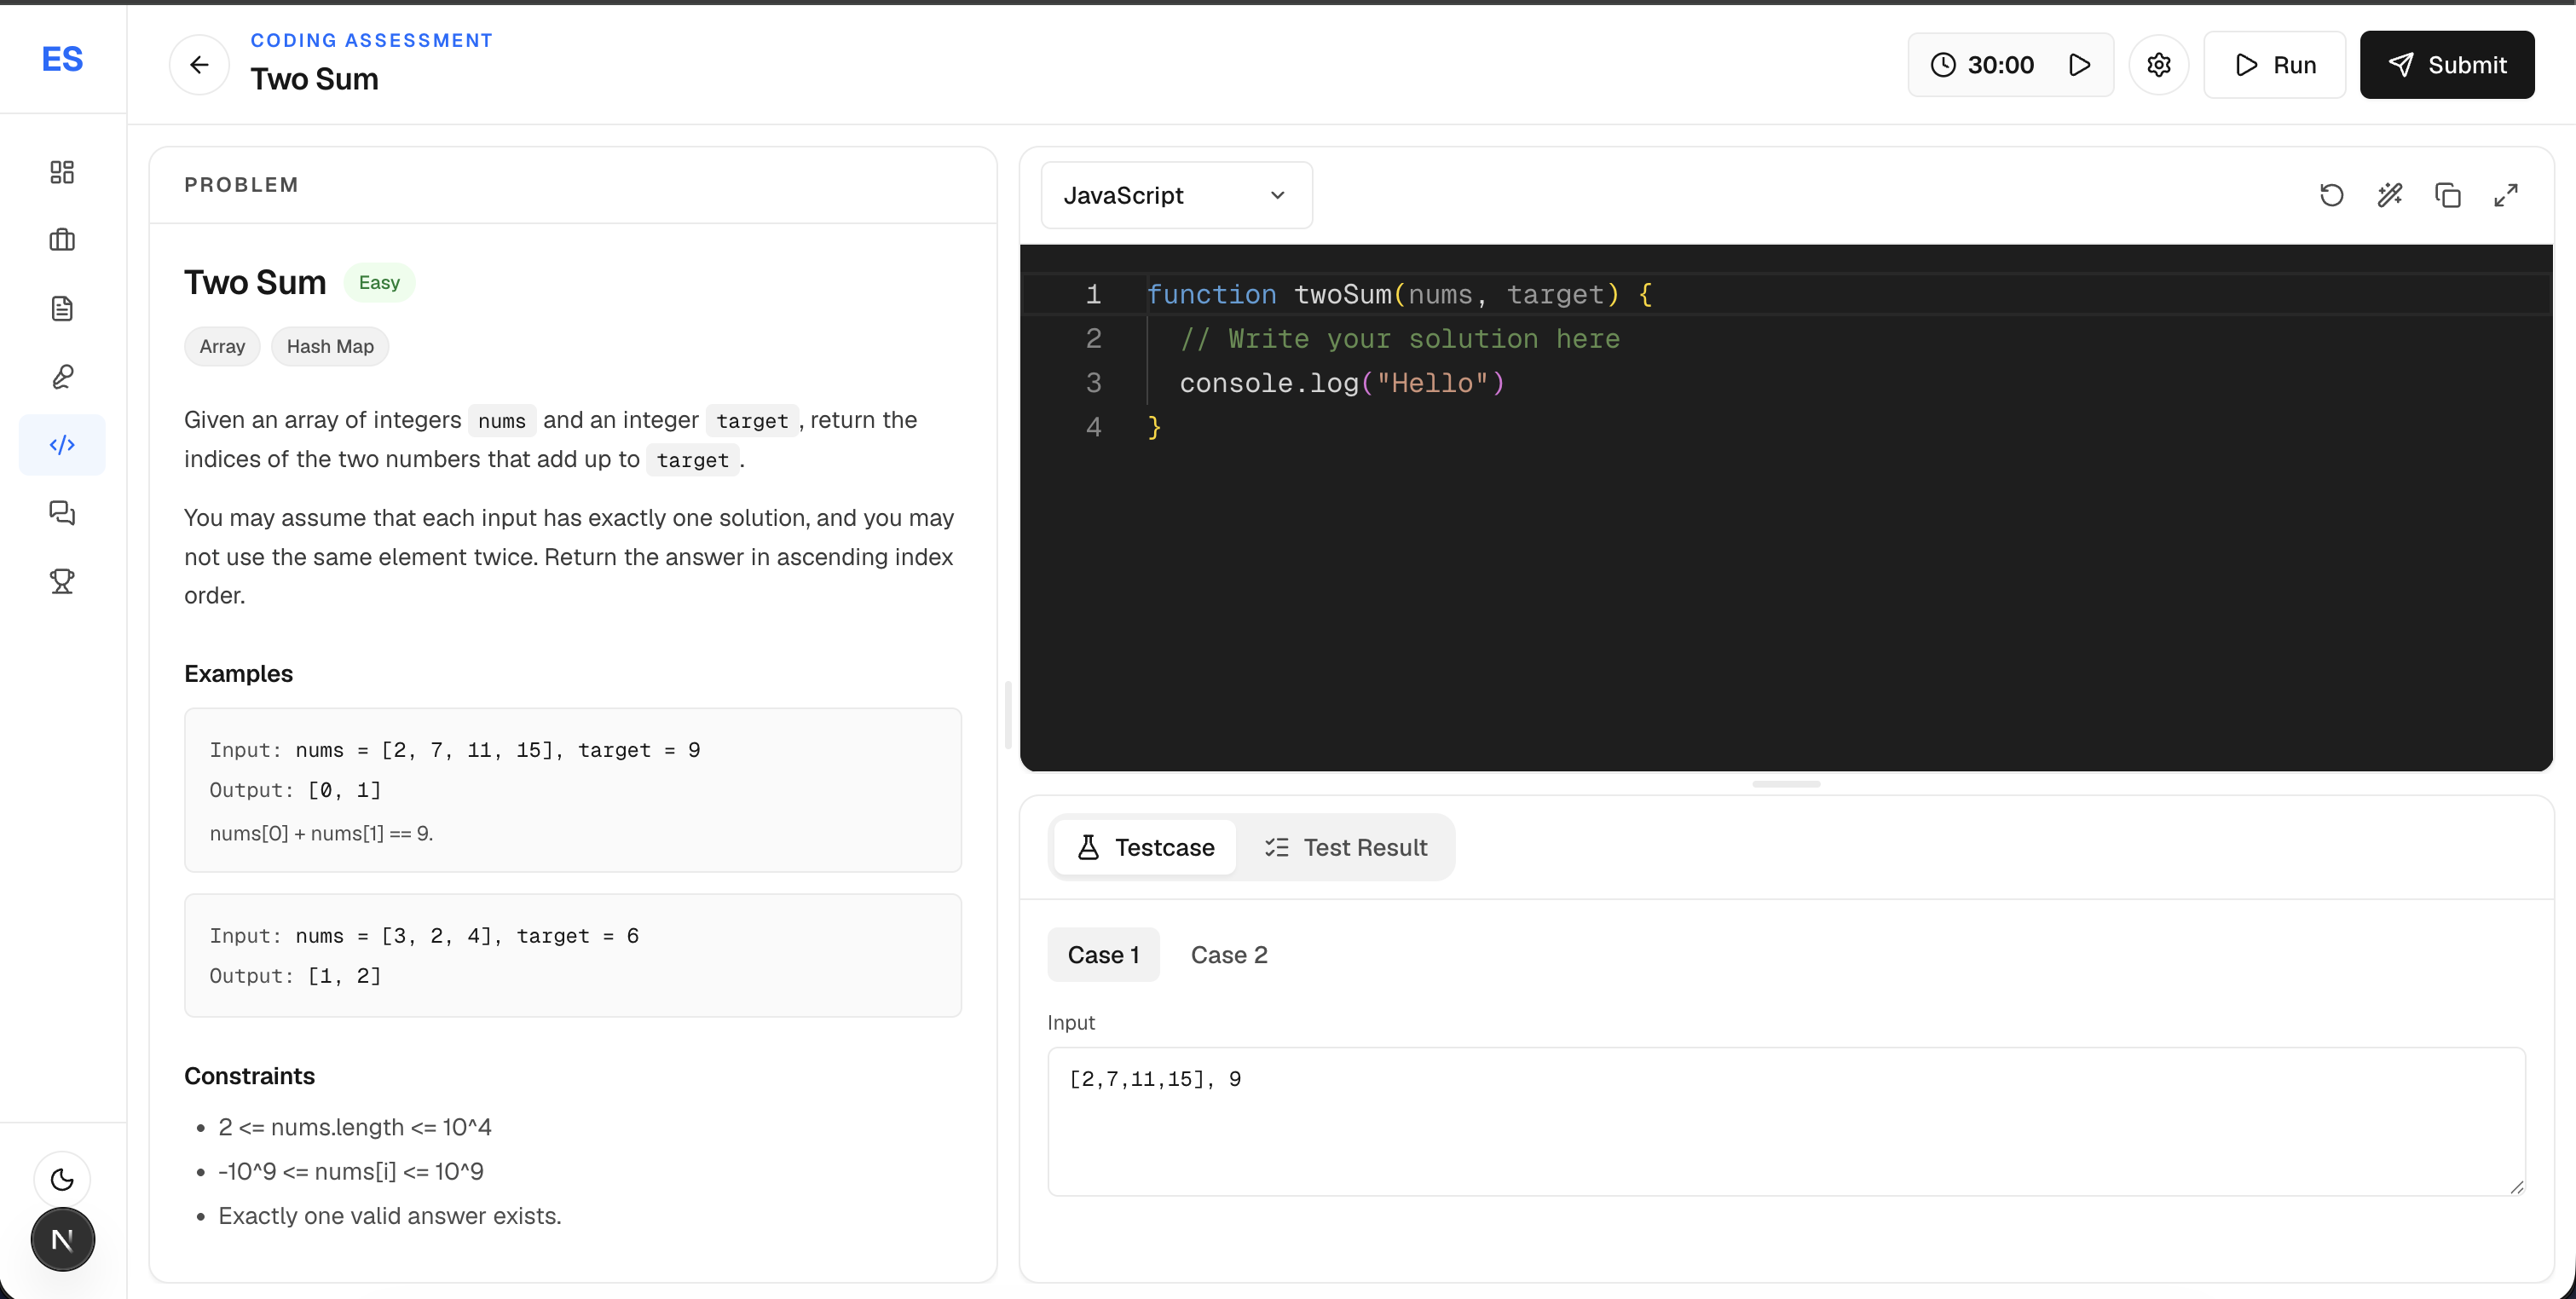This screenshot has height=1299, width=2576.
Task: Click the checklist icon on Test Result tab
Action: click(1276, 847)
